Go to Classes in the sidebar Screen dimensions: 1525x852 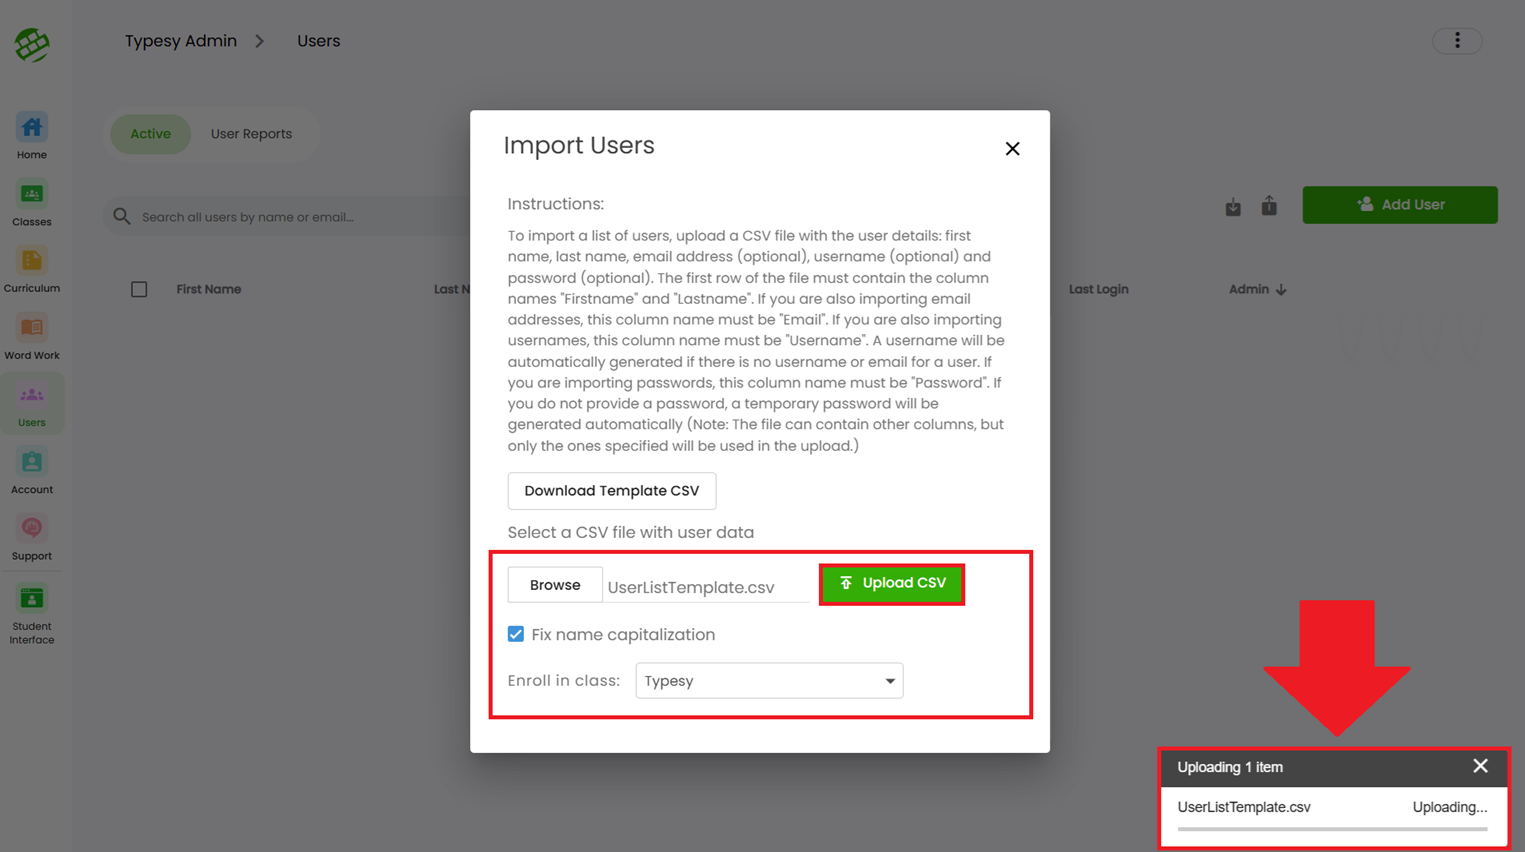(x=32, y=204)
